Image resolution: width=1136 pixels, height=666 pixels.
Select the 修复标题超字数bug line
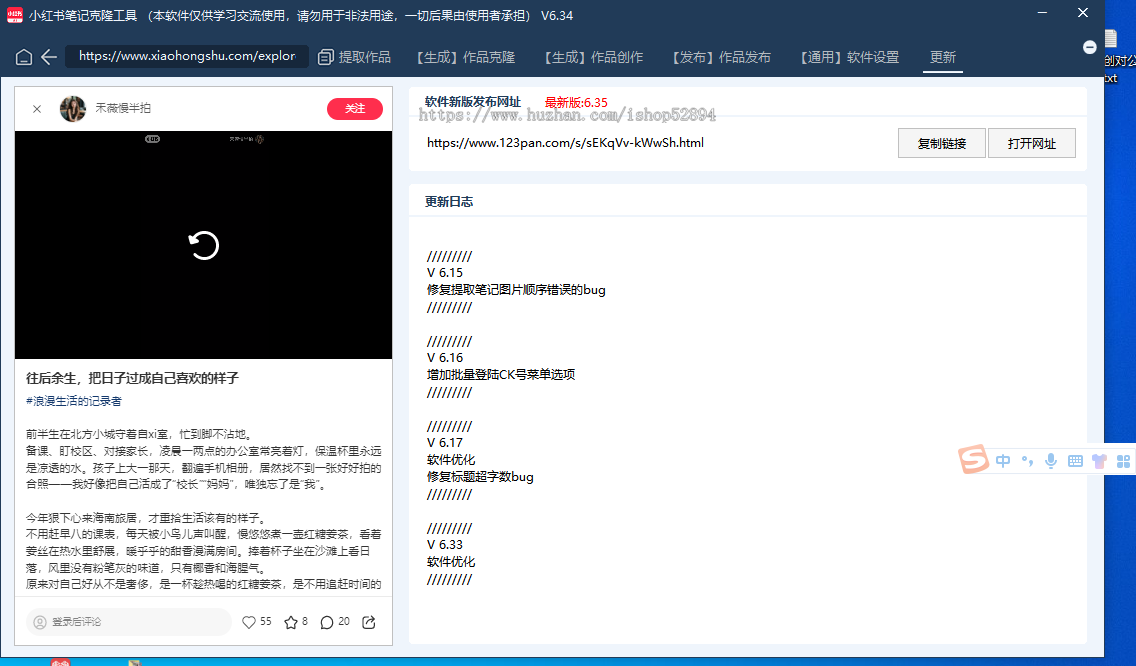tap(480, 477)
